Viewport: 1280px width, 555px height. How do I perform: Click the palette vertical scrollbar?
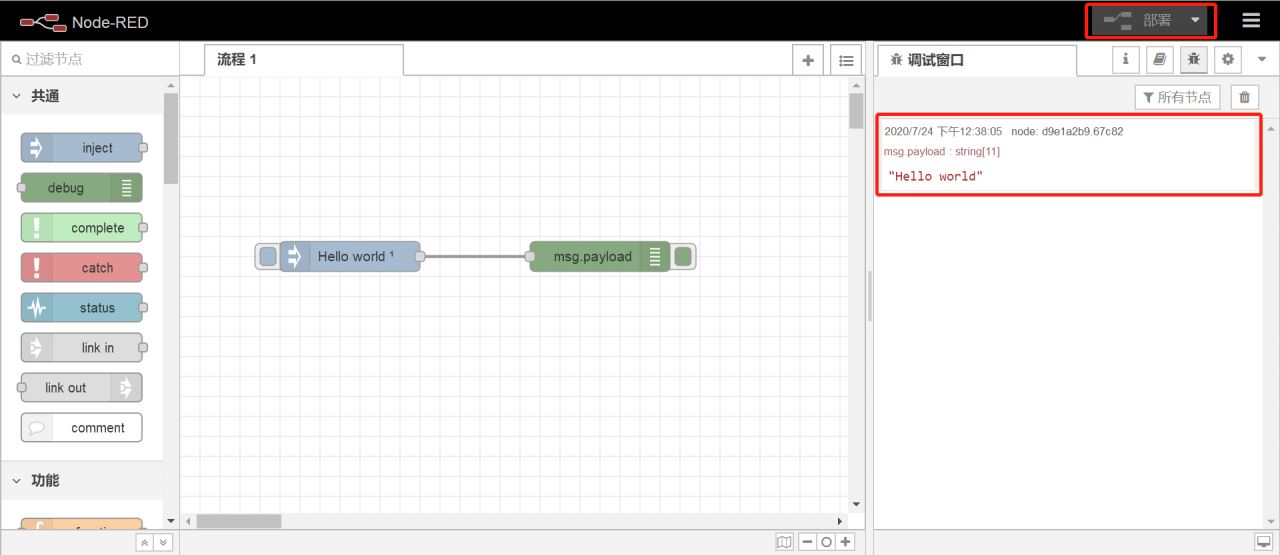170,139
